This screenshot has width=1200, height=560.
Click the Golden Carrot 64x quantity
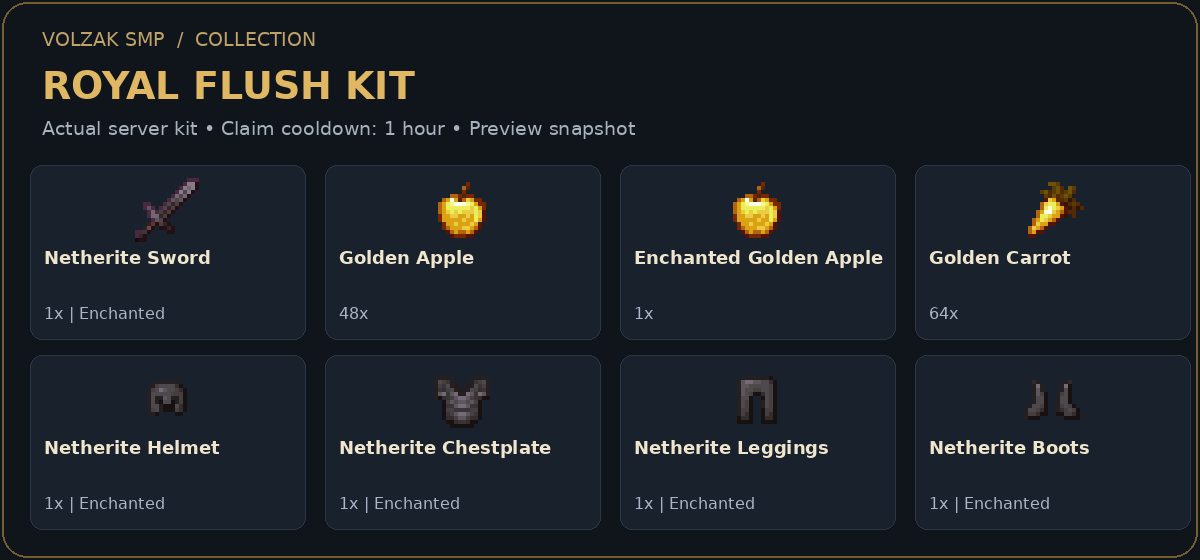coord(943,314)
